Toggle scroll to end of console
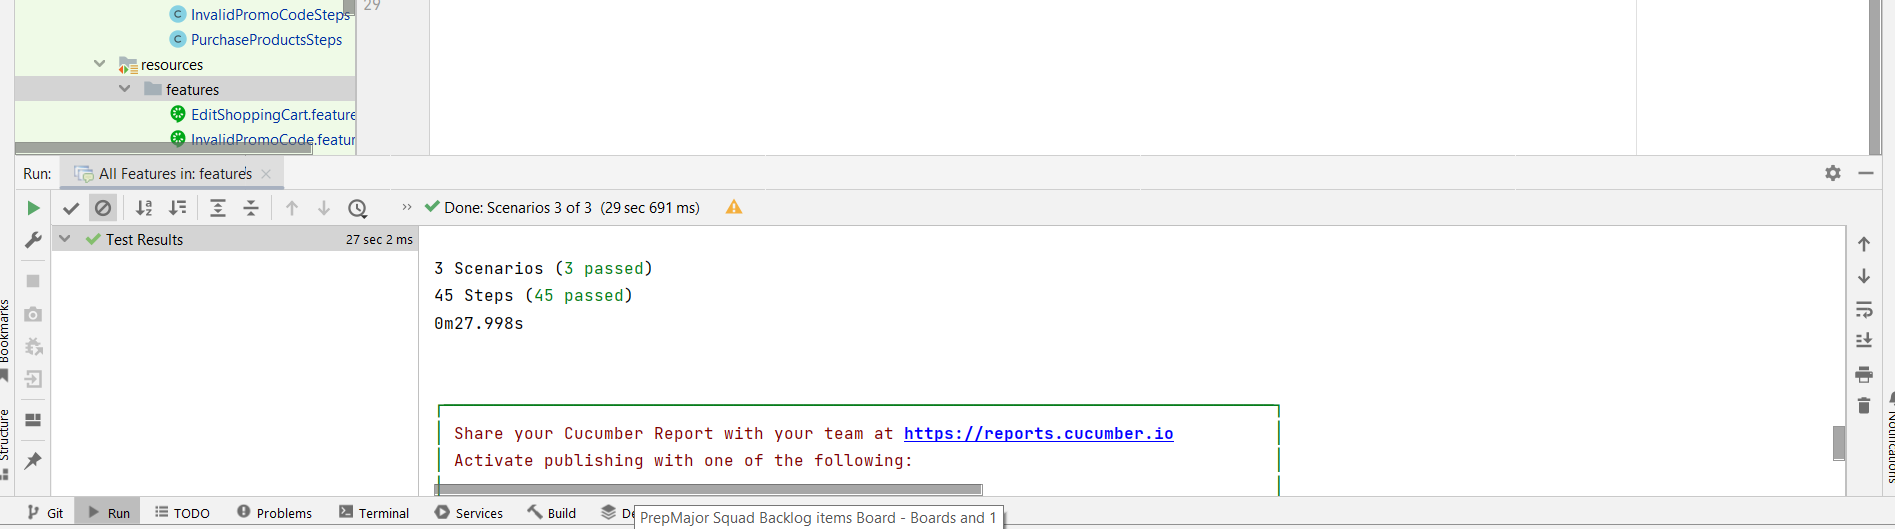The image size is (1895, 529). point(1864,341)
